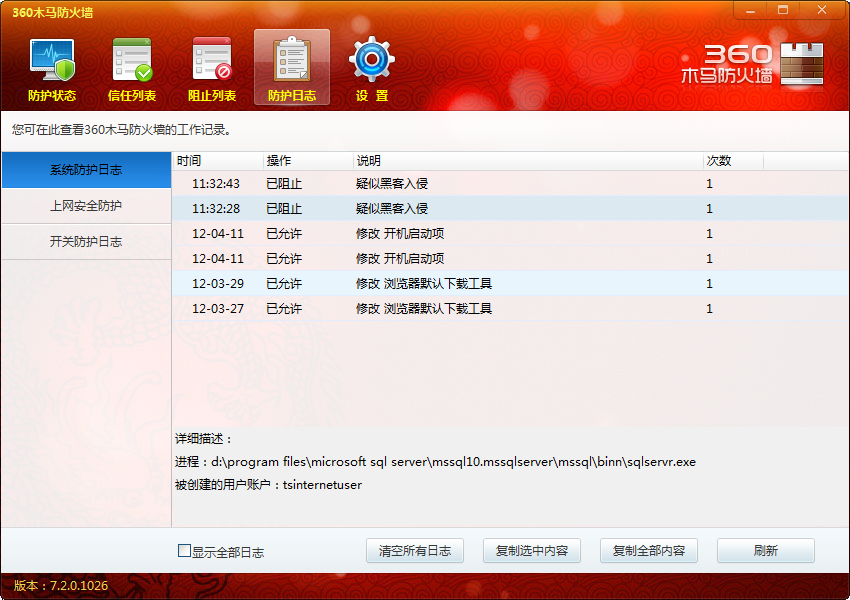The width and height of the screenshot is (850, 600).
Task: Sort by the 时间 column header
Action: coord(218,161)
